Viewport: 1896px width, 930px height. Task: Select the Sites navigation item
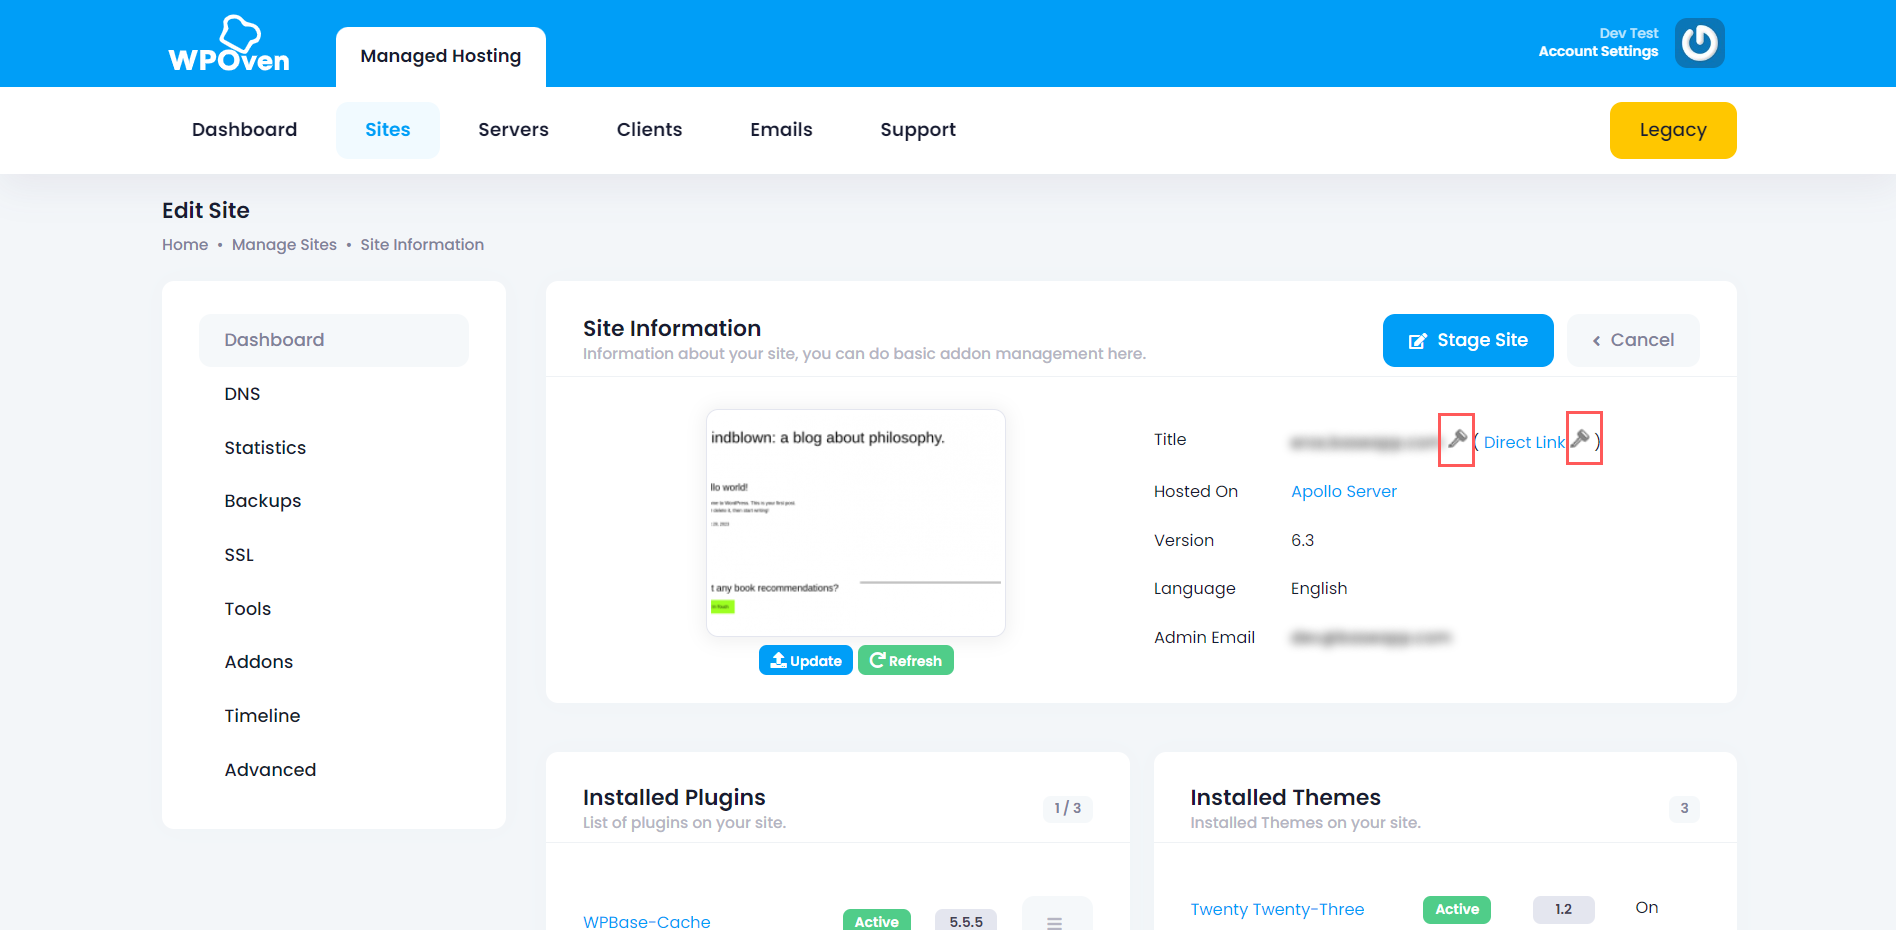(388, 130)
